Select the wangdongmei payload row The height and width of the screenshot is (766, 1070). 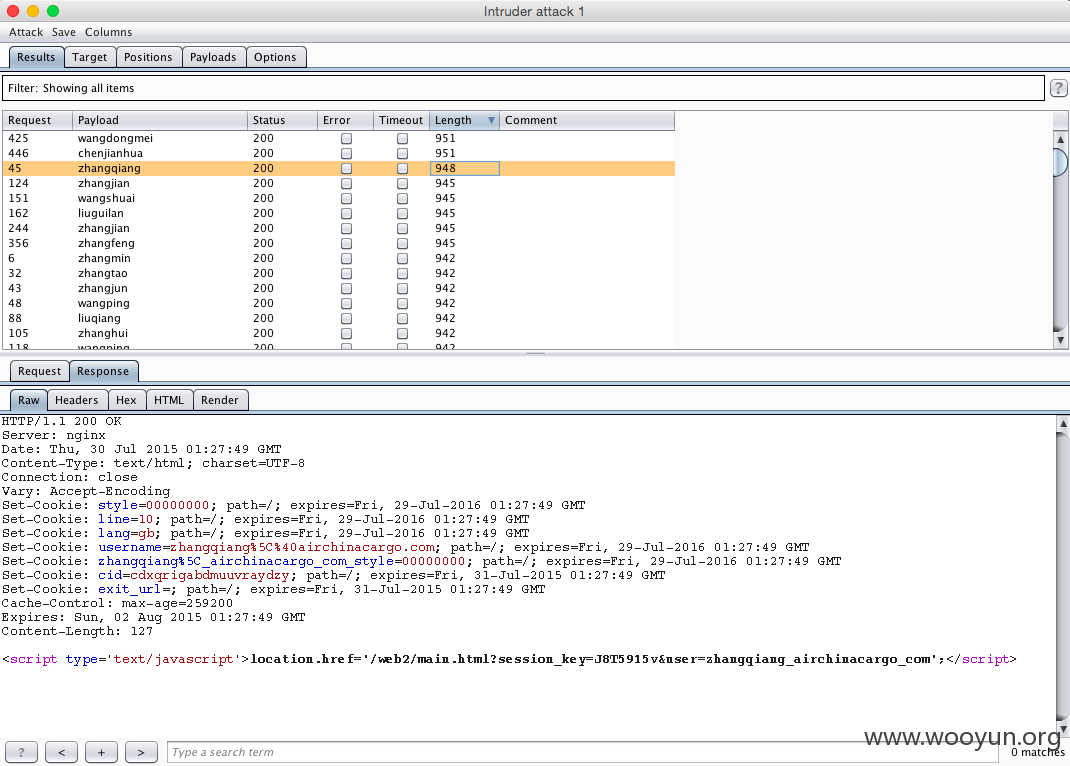pyautogui.click(x=338, y=138)
